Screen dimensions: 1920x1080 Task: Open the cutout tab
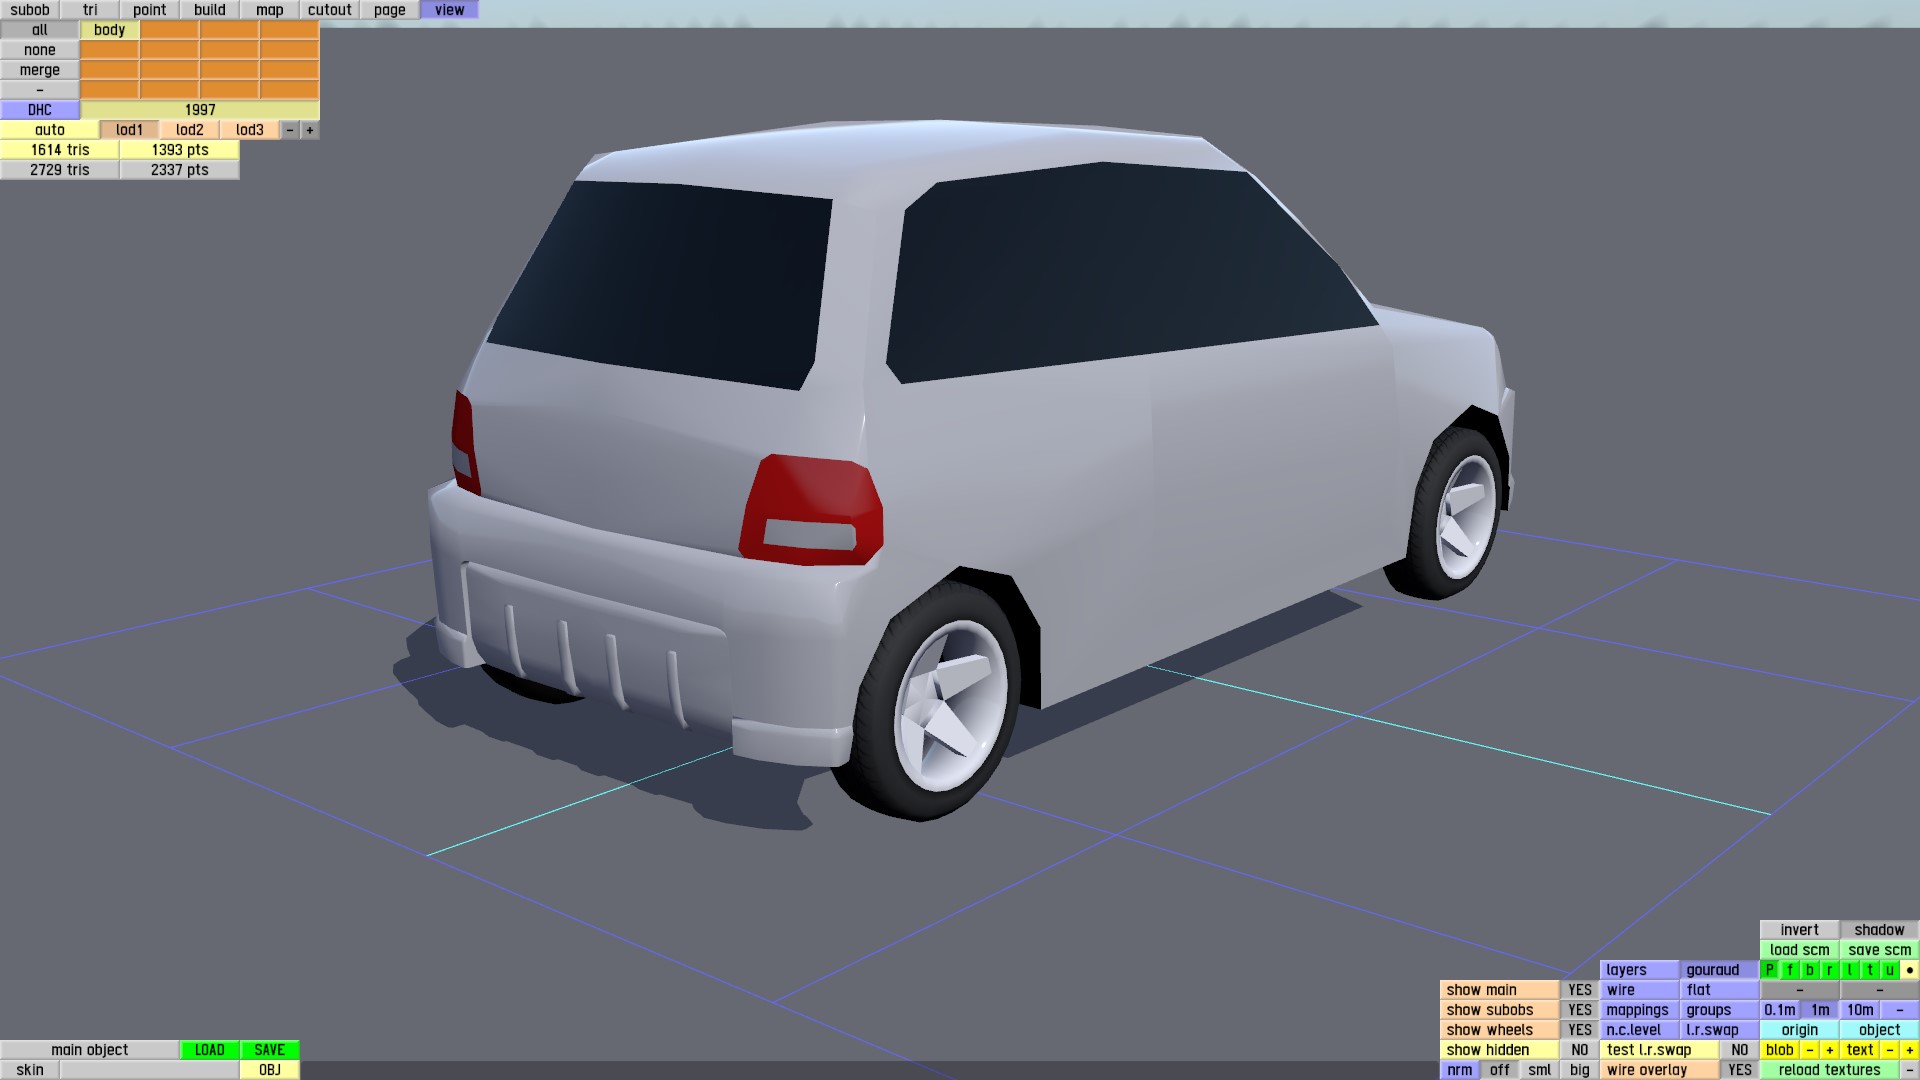[329, 10]
